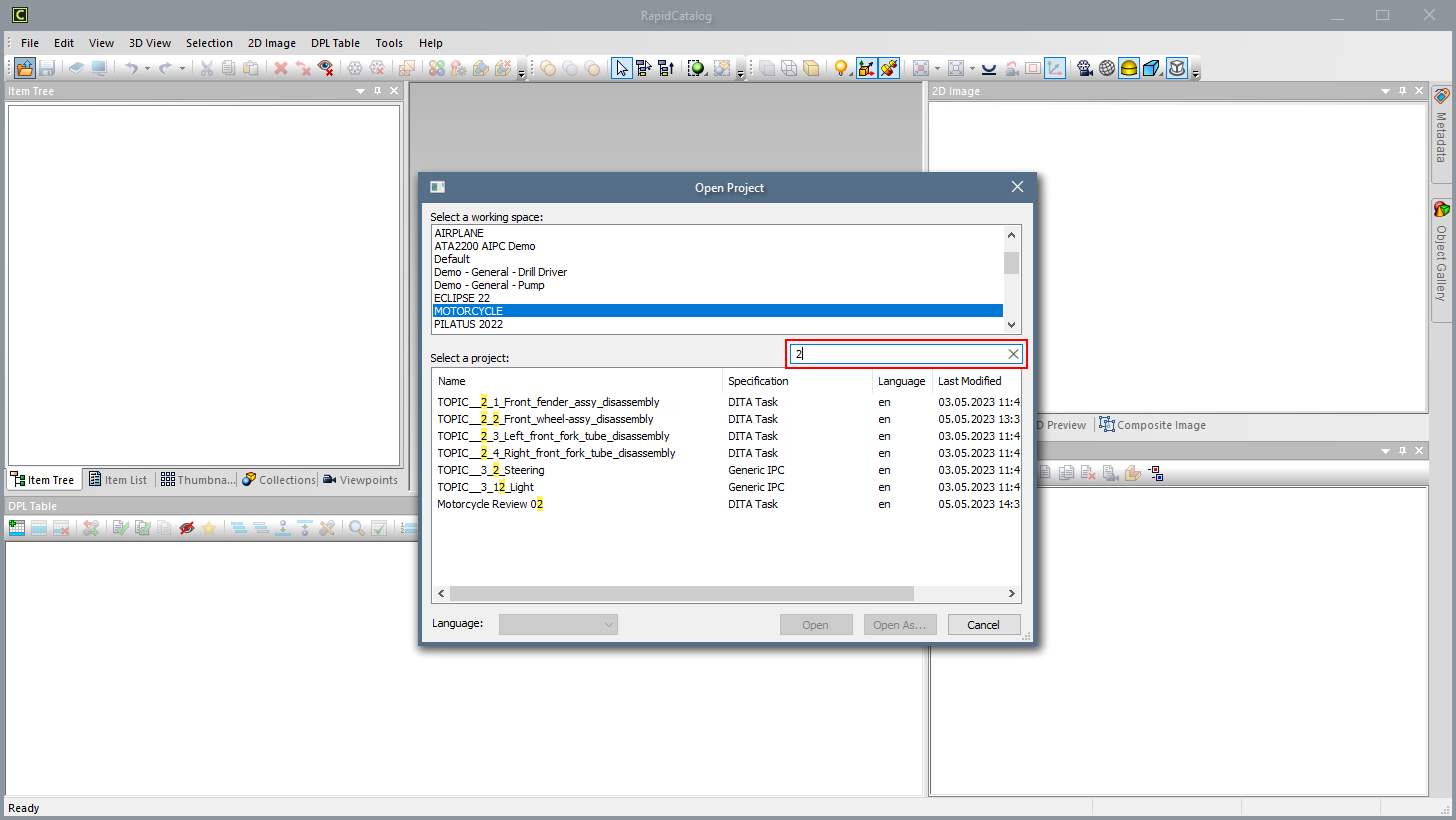1456x820 pixels.
Task: Open the Language dropdown in the dialog
Action: tap(558, 624)
